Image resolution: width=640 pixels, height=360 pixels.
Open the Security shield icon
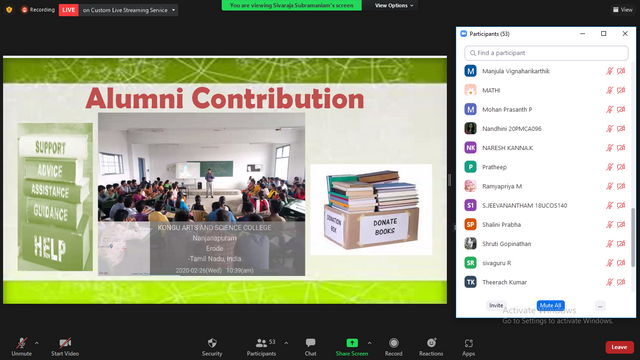(212, 343)
